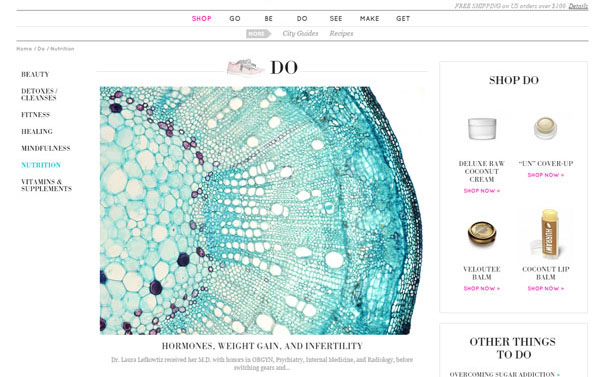Image resolution: width=600 pixels, height=377 pixels.
Task: Select the Beauty category in sidebar
Action: (35, 74)
